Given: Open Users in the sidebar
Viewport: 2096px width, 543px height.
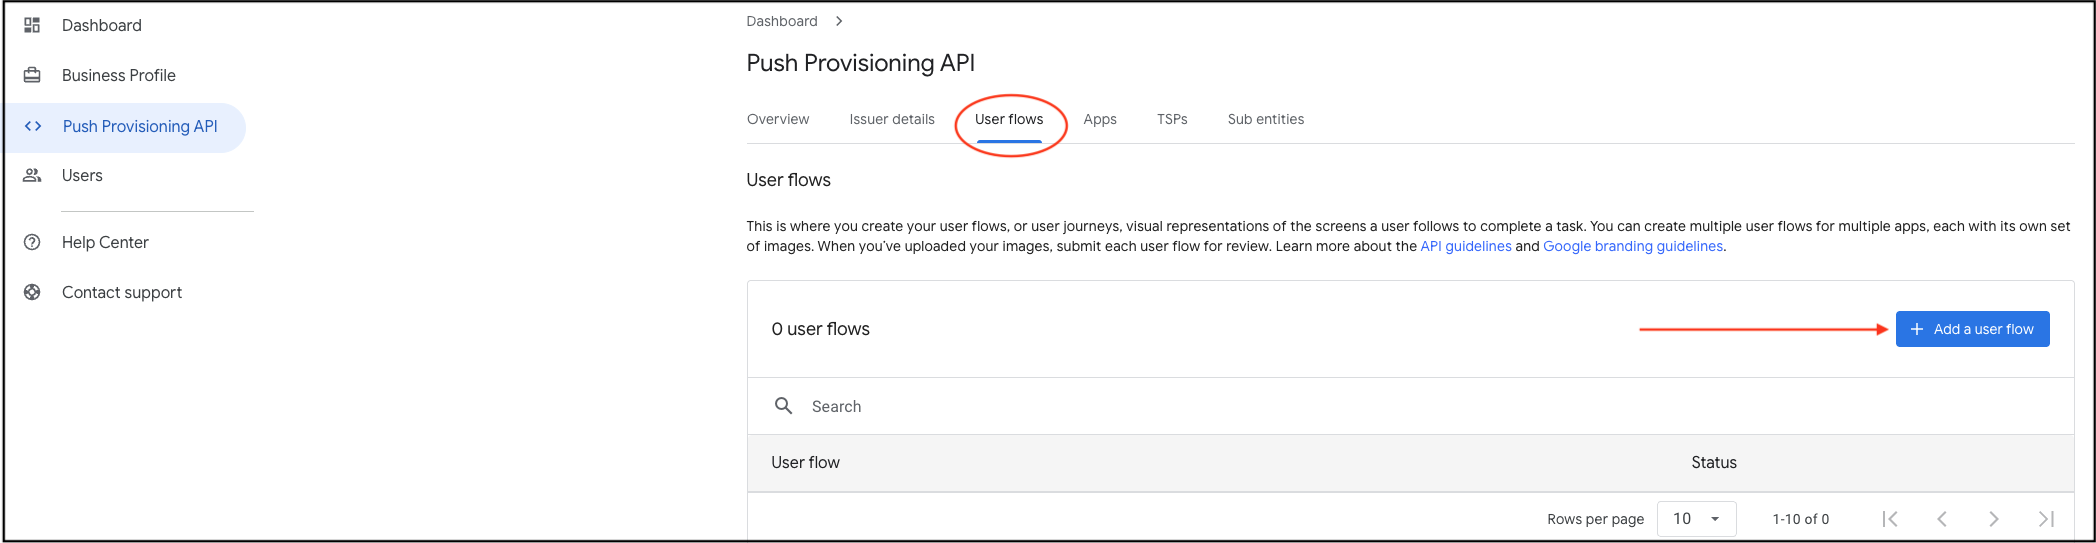Looking at the screenshot, I should (82, 175).
